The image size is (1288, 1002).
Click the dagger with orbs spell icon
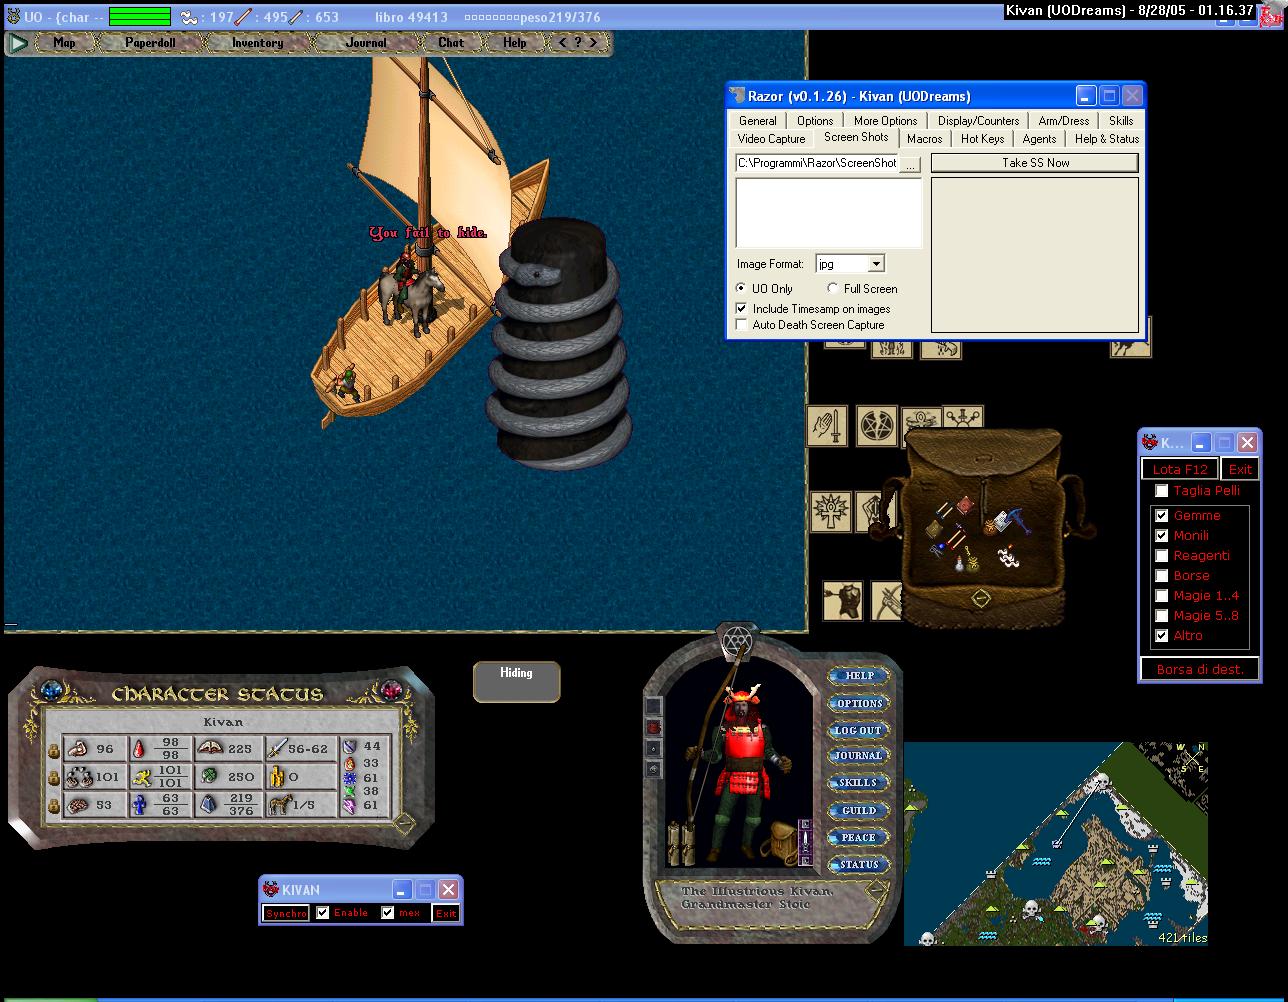point(962,416)
